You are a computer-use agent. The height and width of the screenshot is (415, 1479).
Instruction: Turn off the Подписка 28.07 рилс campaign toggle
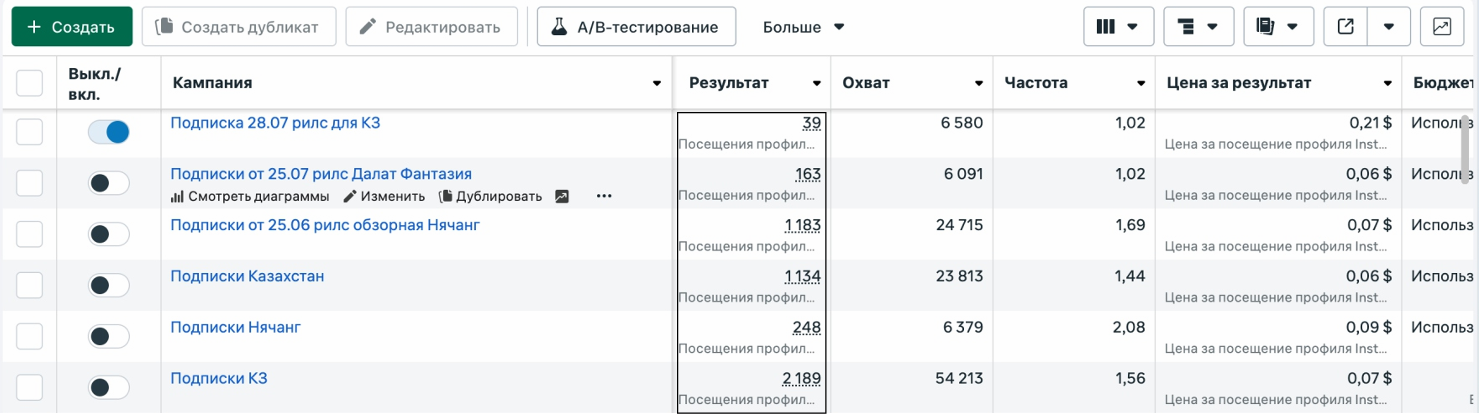coord(109,131)
